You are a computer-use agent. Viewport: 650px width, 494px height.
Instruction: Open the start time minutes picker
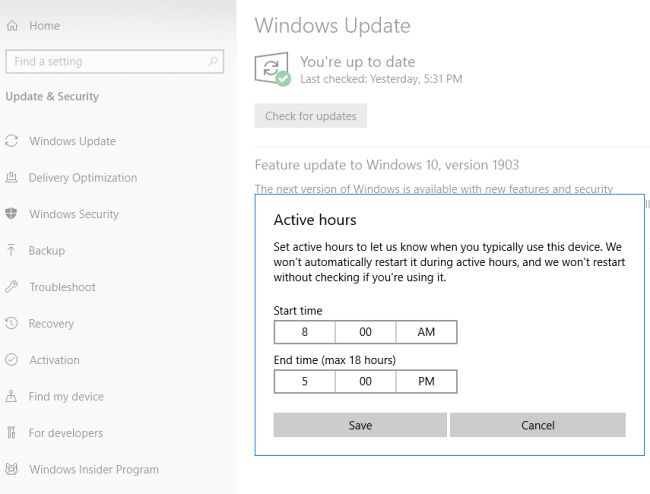(x=366, y=332)
